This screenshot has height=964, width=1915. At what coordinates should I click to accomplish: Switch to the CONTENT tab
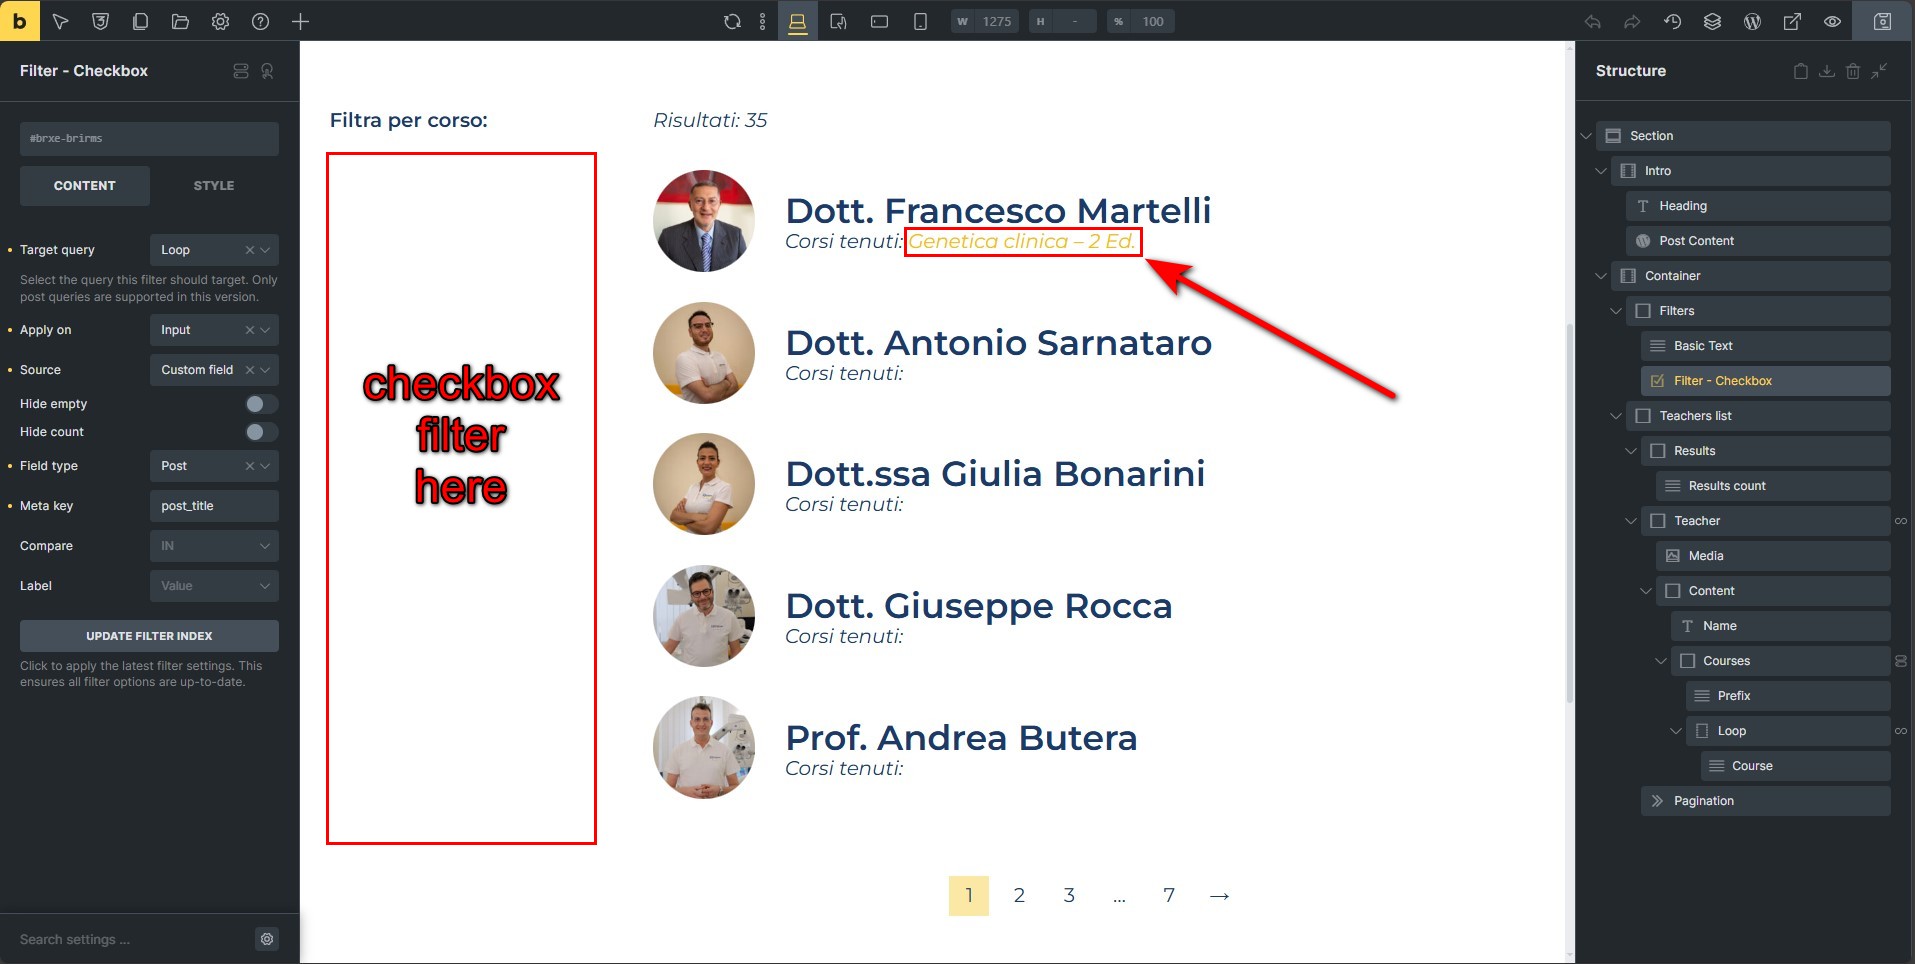85,186
